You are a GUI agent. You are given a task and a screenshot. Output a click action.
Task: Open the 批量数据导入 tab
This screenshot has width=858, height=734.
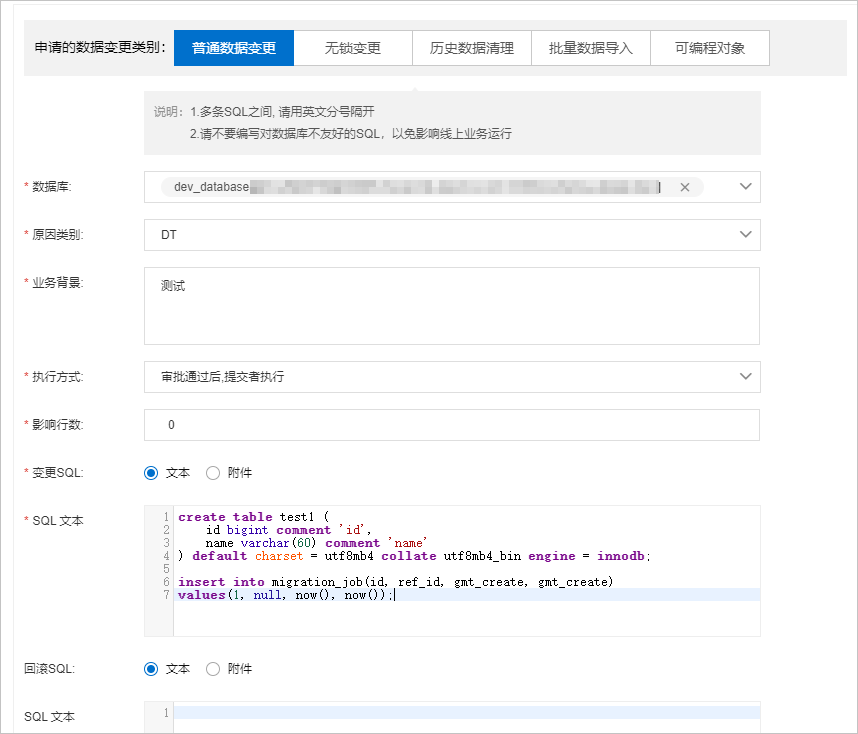coord(591,48)
